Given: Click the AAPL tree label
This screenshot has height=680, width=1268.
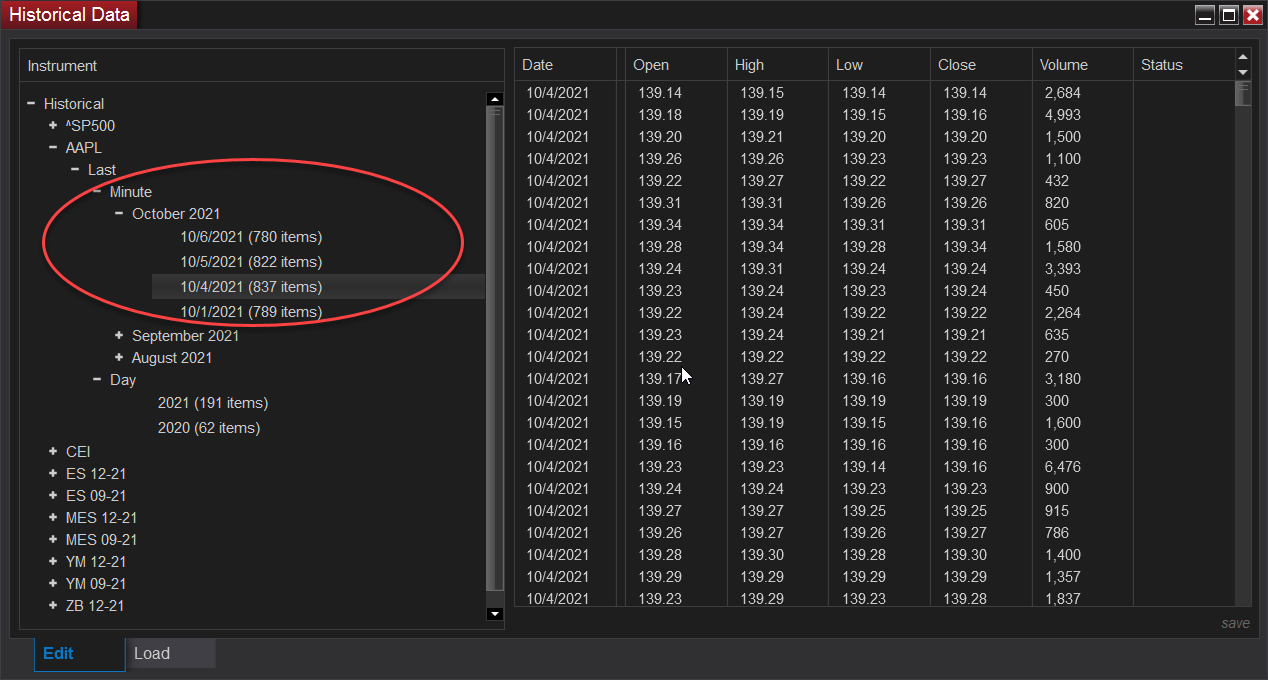Looking at the screenshot, I should coord(84,148).
